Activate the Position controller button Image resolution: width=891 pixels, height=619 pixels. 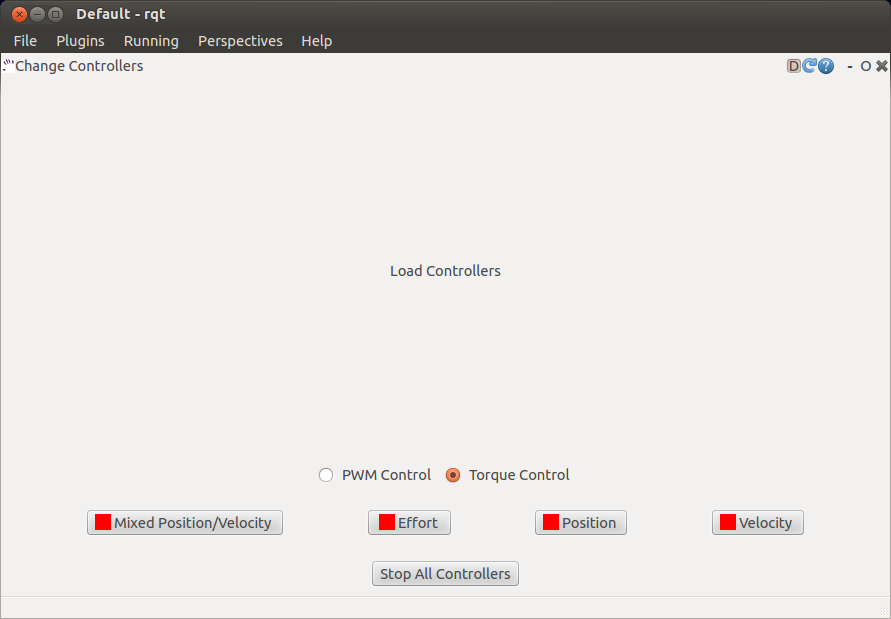[580, 523]
